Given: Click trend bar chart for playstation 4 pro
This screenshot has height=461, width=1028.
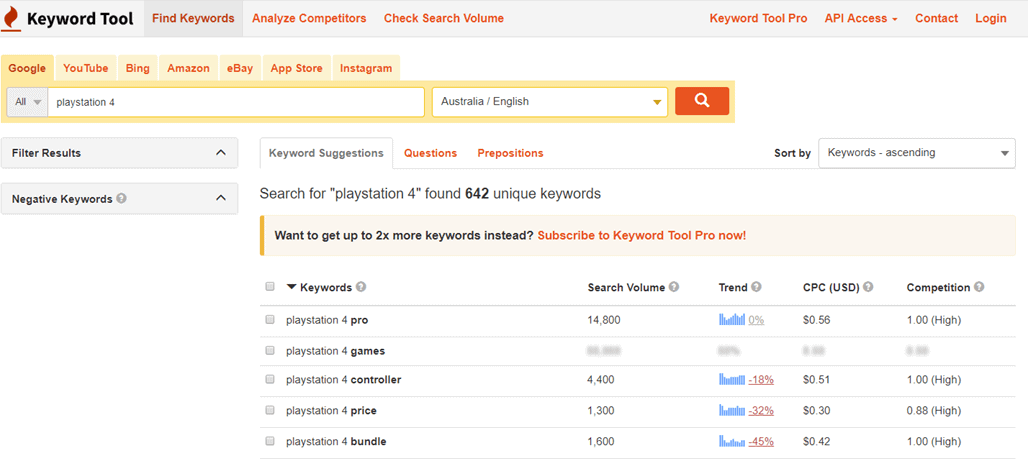Looking at the screenshot, I should [732, 319].
